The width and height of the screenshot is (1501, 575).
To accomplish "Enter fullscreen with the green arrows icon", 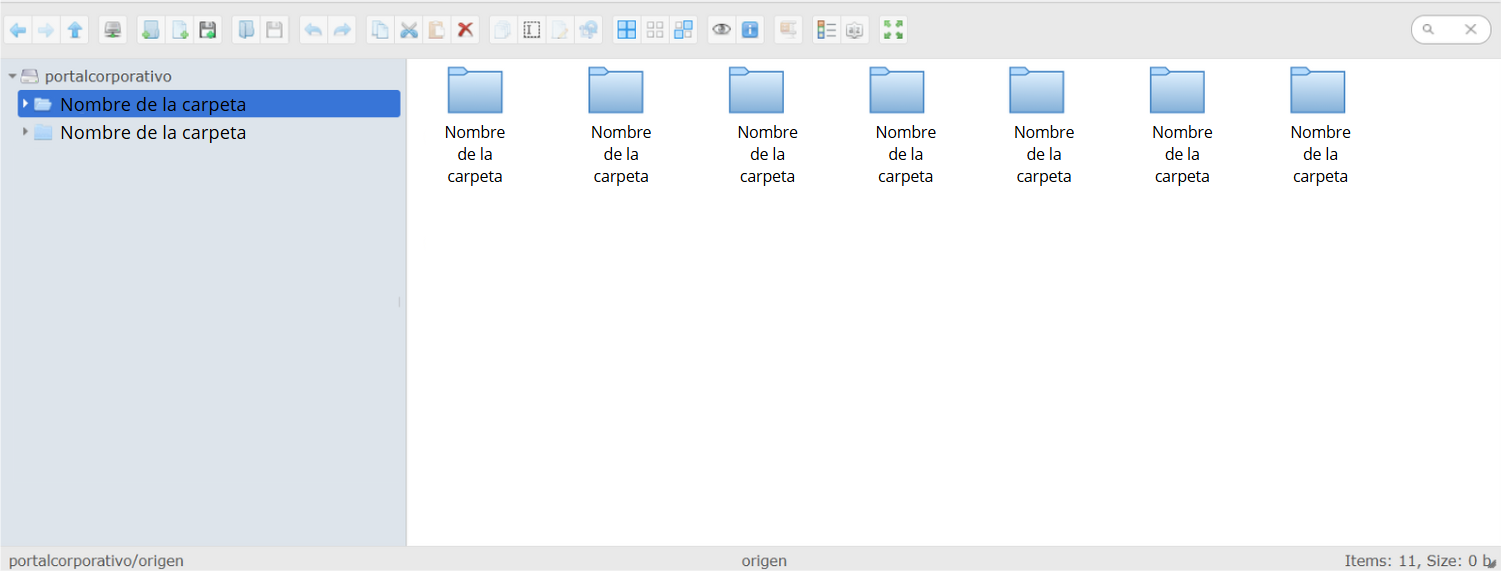I will pos(893,30).
